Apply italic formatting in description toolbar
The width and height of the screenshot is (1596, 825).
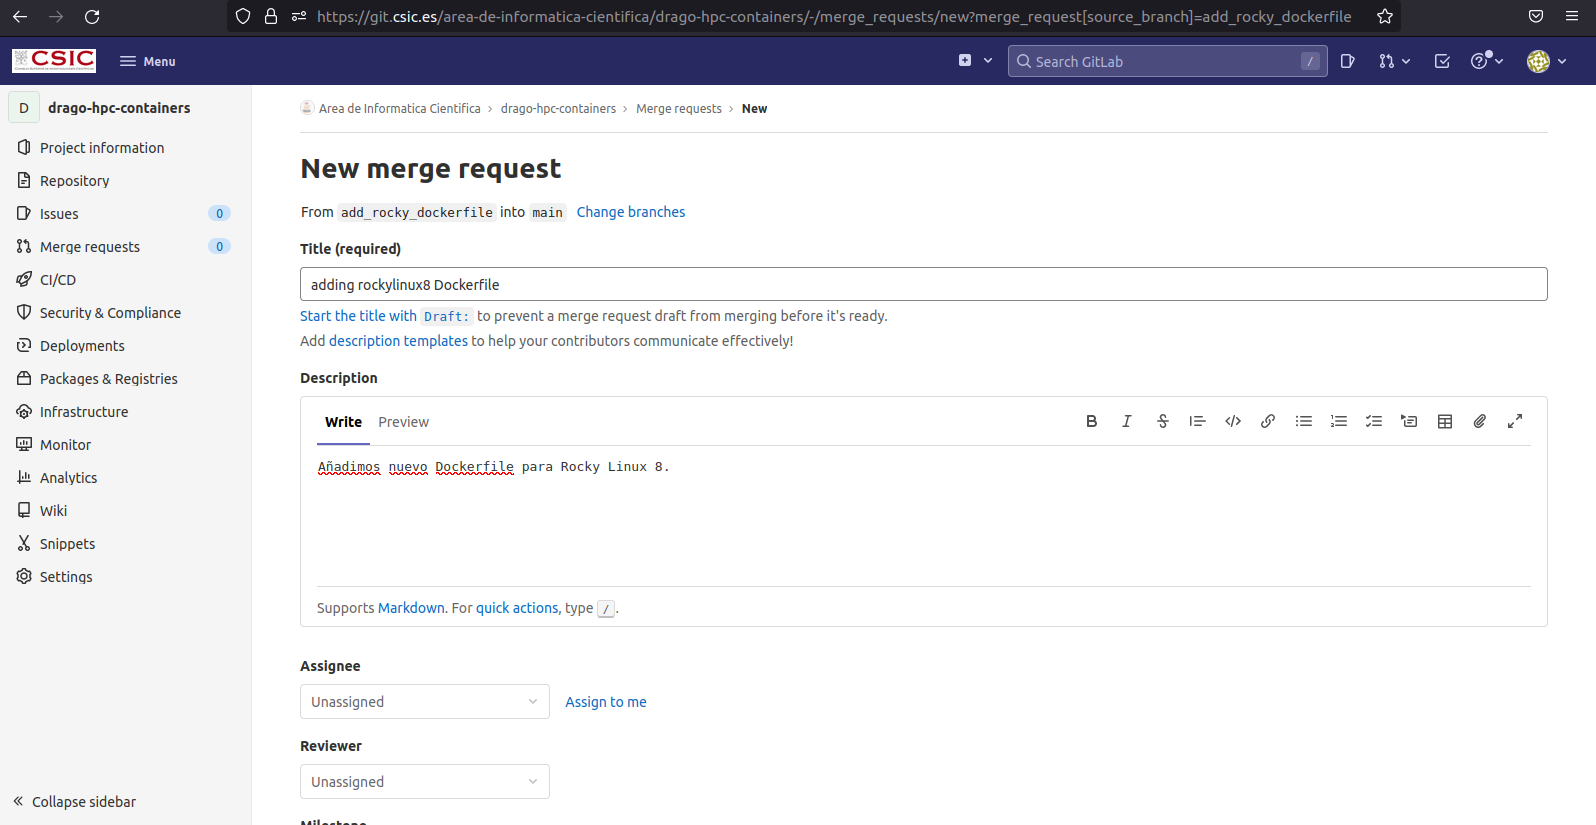coord(1127,421)
